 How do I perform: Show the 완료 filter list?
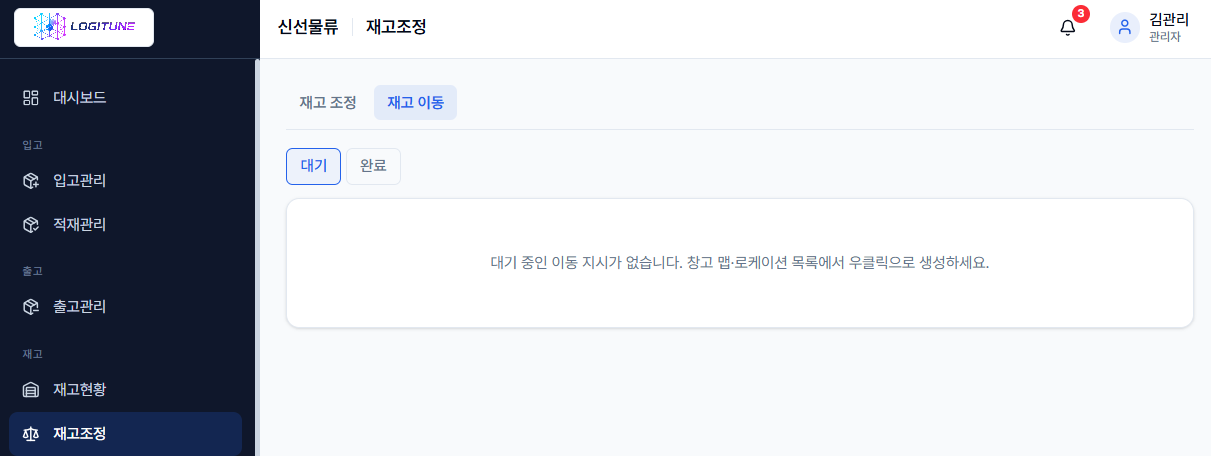click(x=373, y=166)
